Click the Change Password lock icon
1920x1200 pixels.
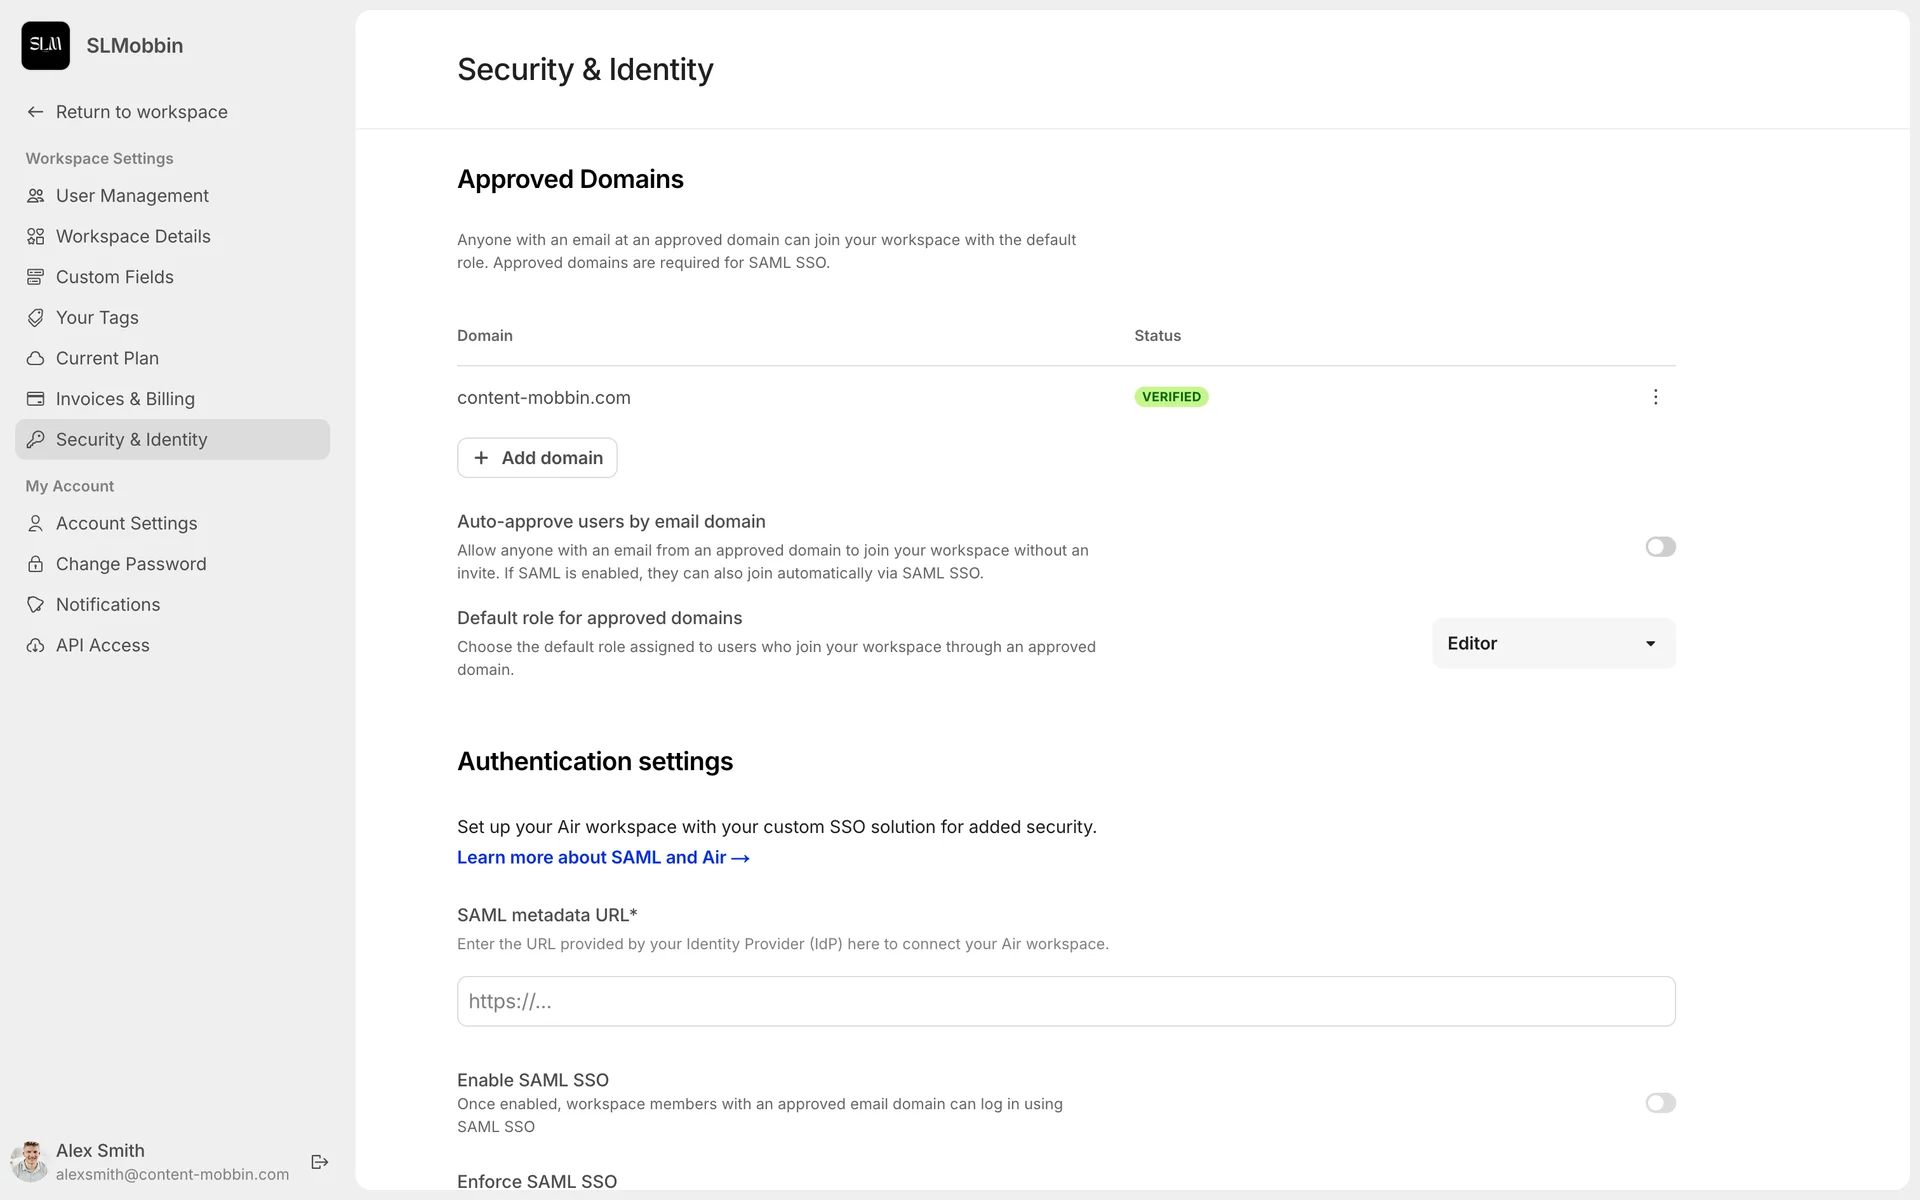click(36, 564)
